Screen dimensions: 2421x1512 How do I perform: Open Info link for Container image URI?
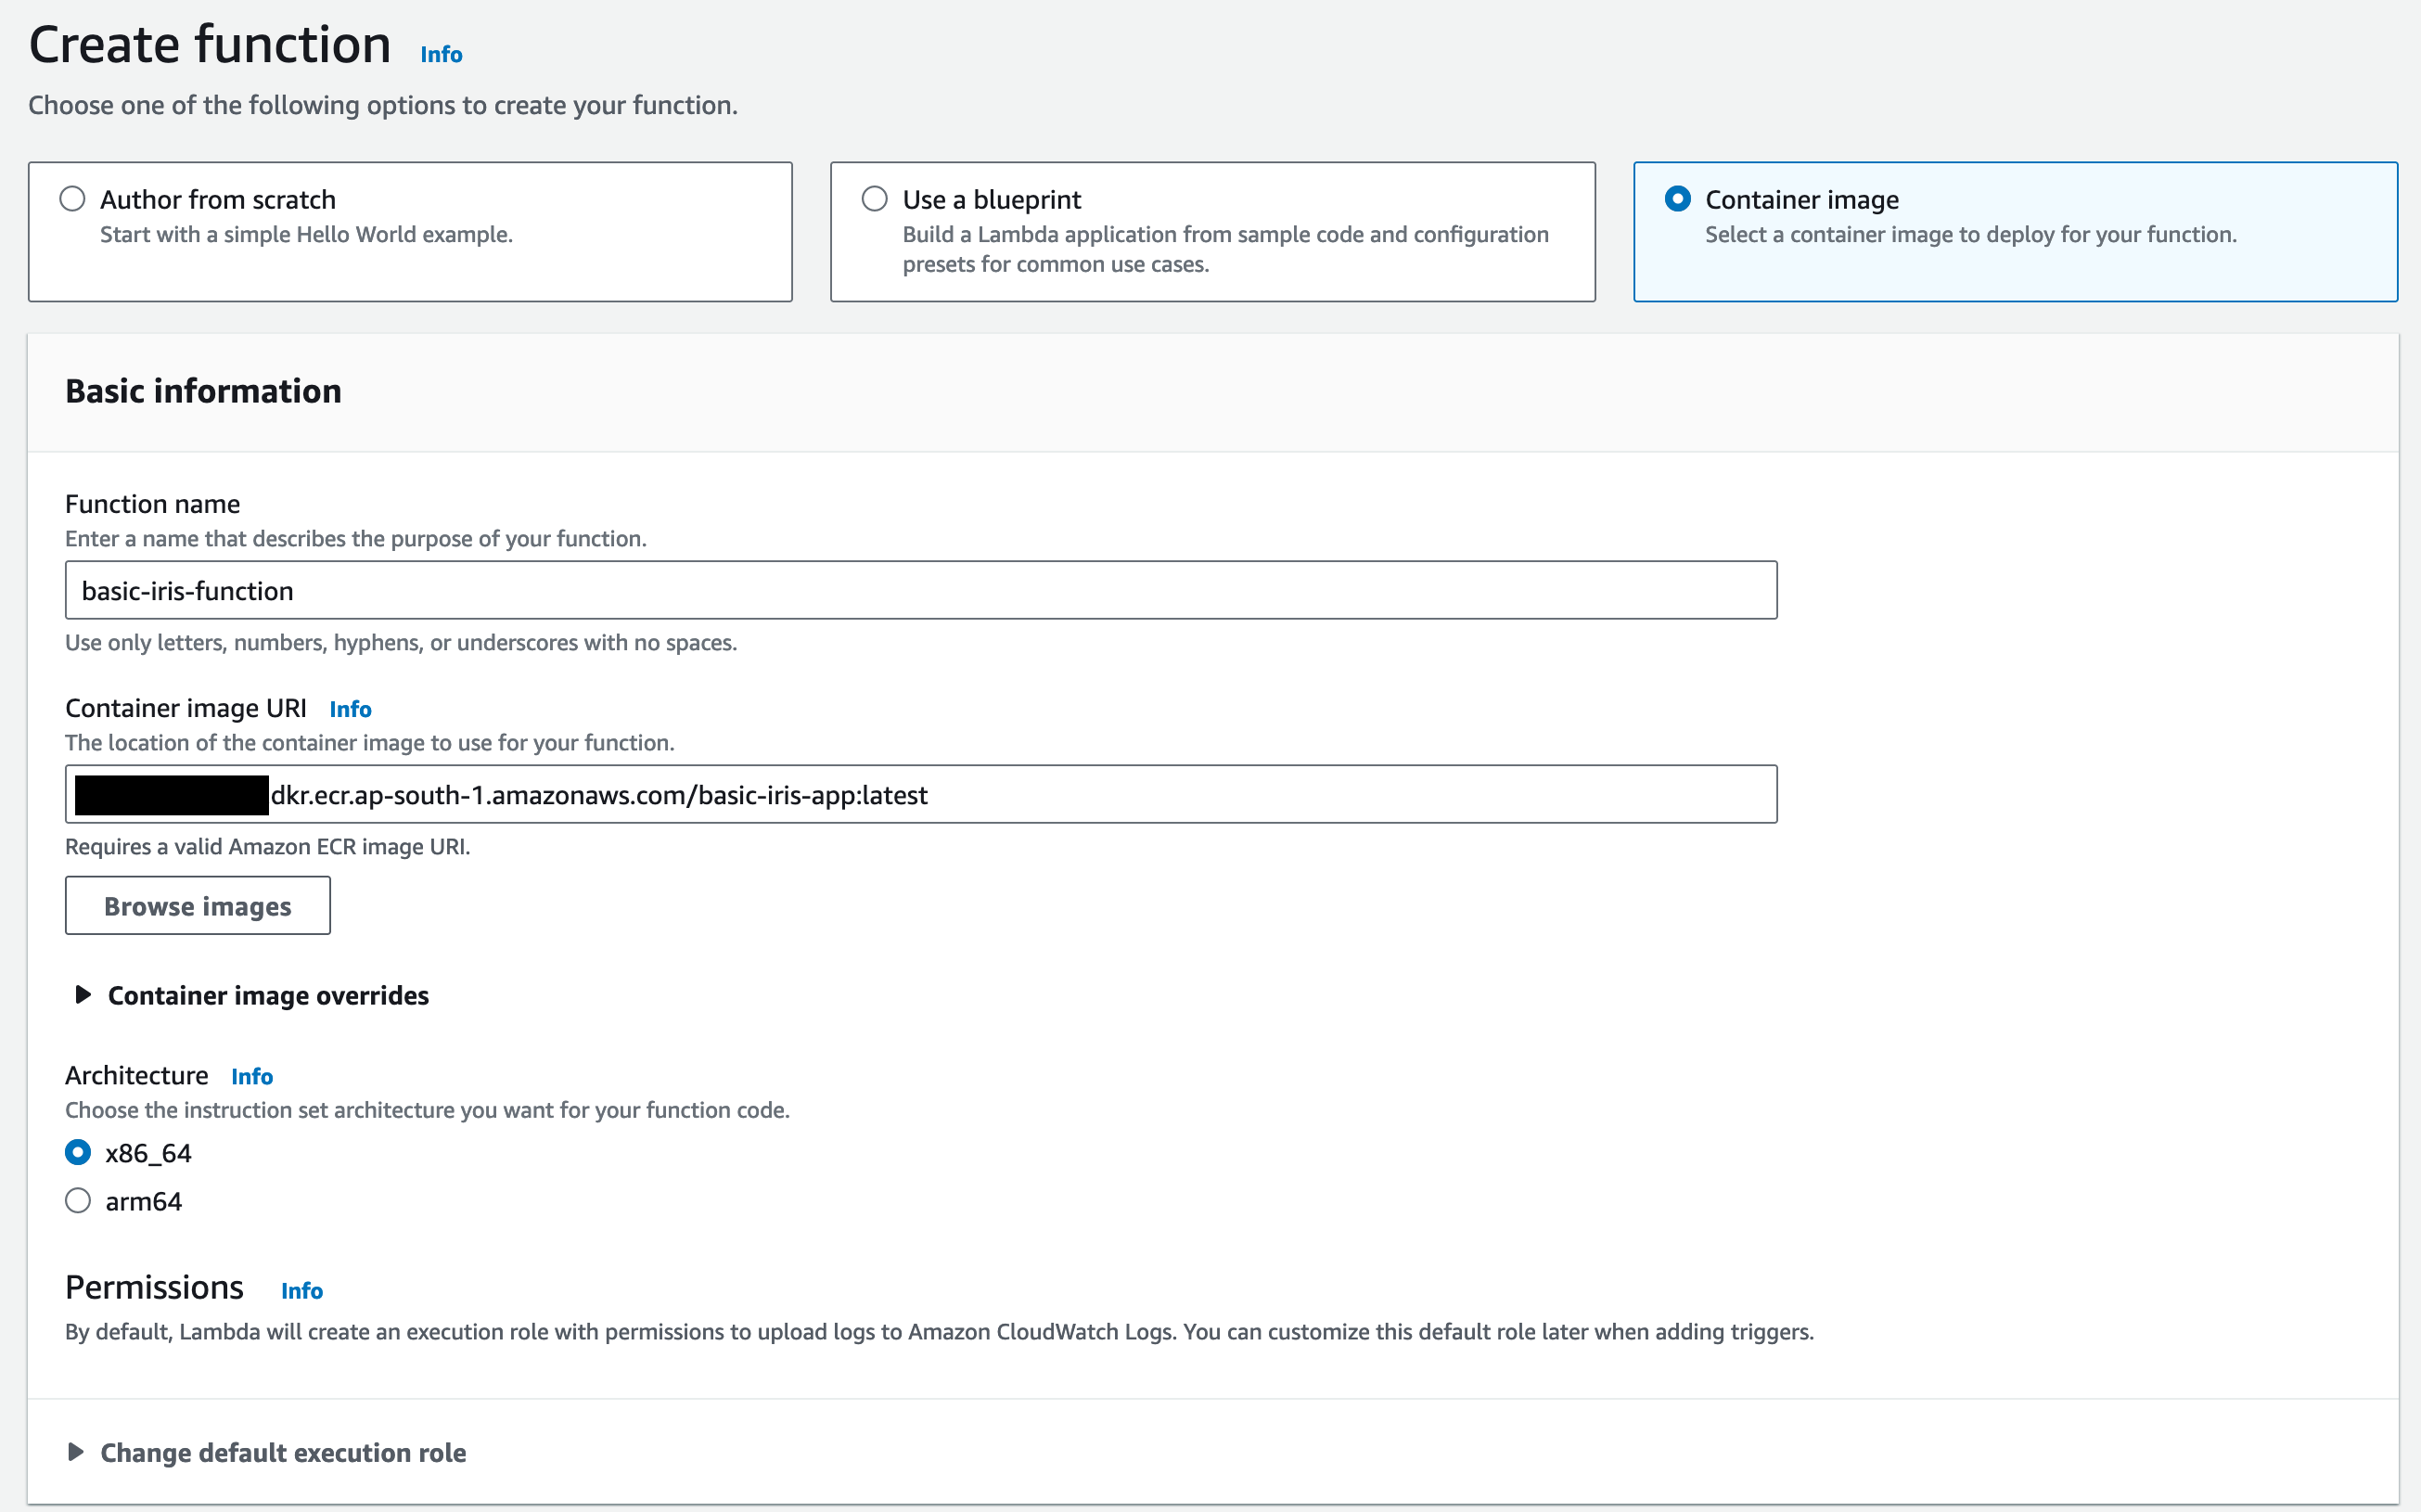click(350, 709)
